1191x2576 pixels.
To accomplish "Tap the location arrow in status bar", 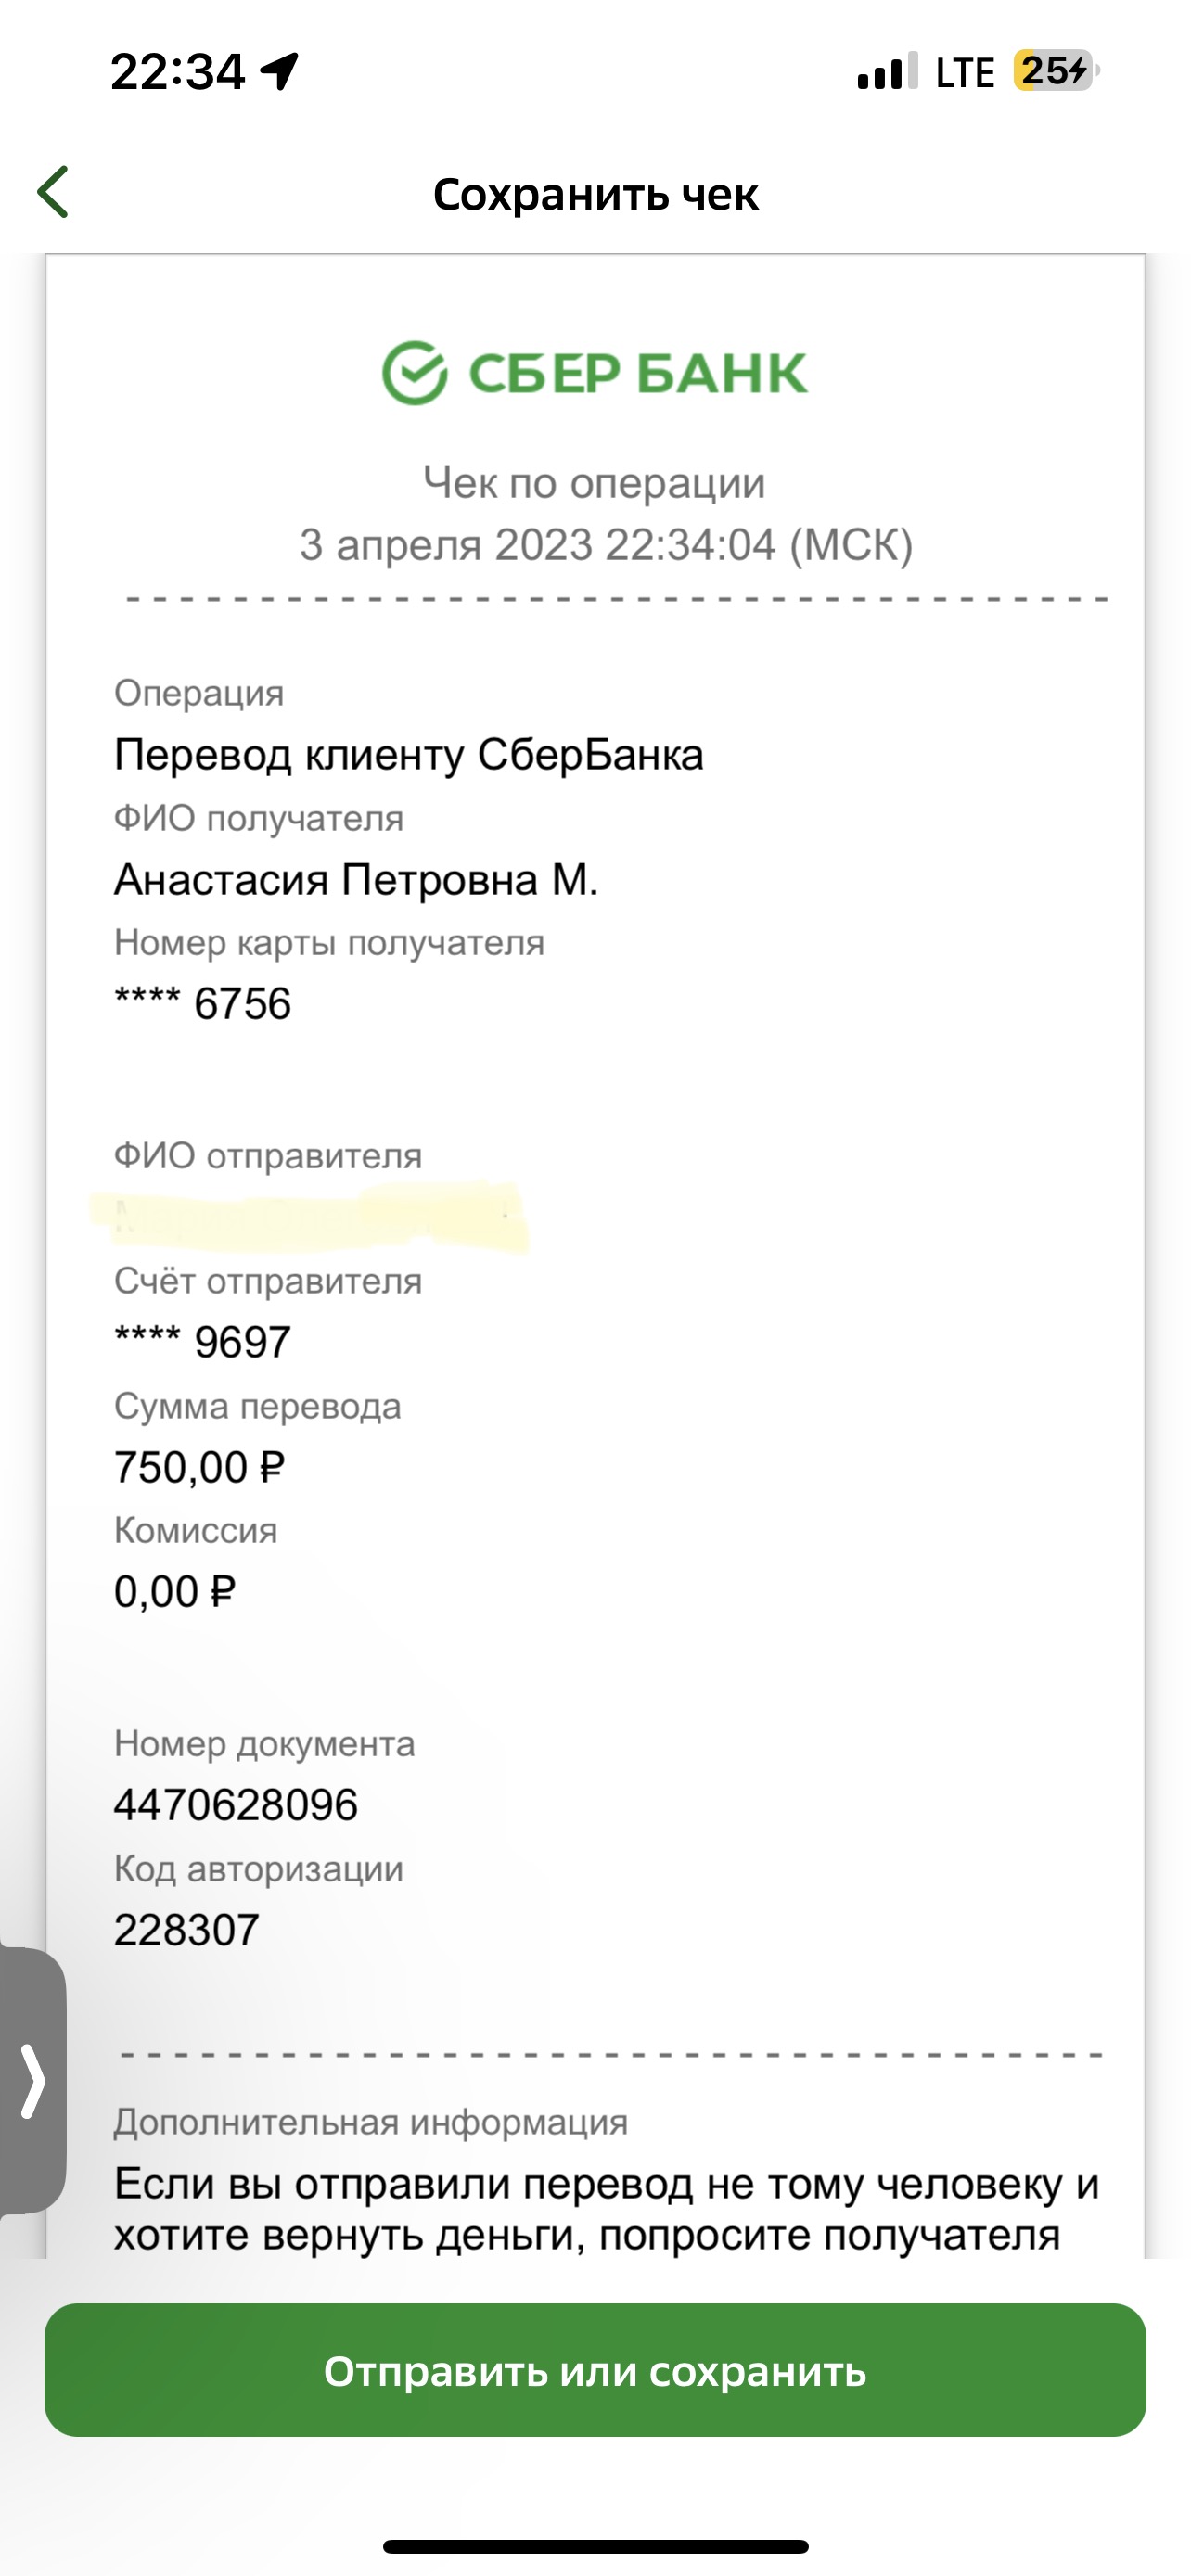I will [x=280, y=71].
